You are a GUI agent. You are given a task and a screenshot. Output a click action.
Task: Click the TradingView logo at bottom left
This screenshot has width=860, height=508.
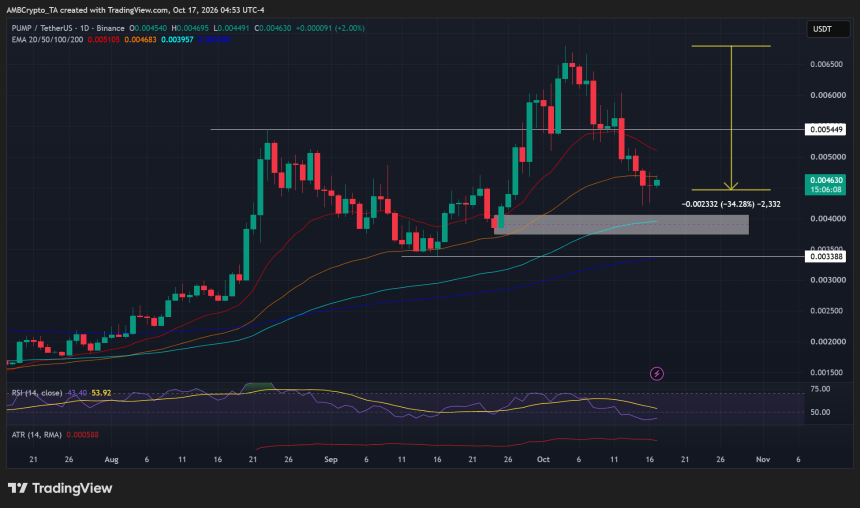coord(60,488)
